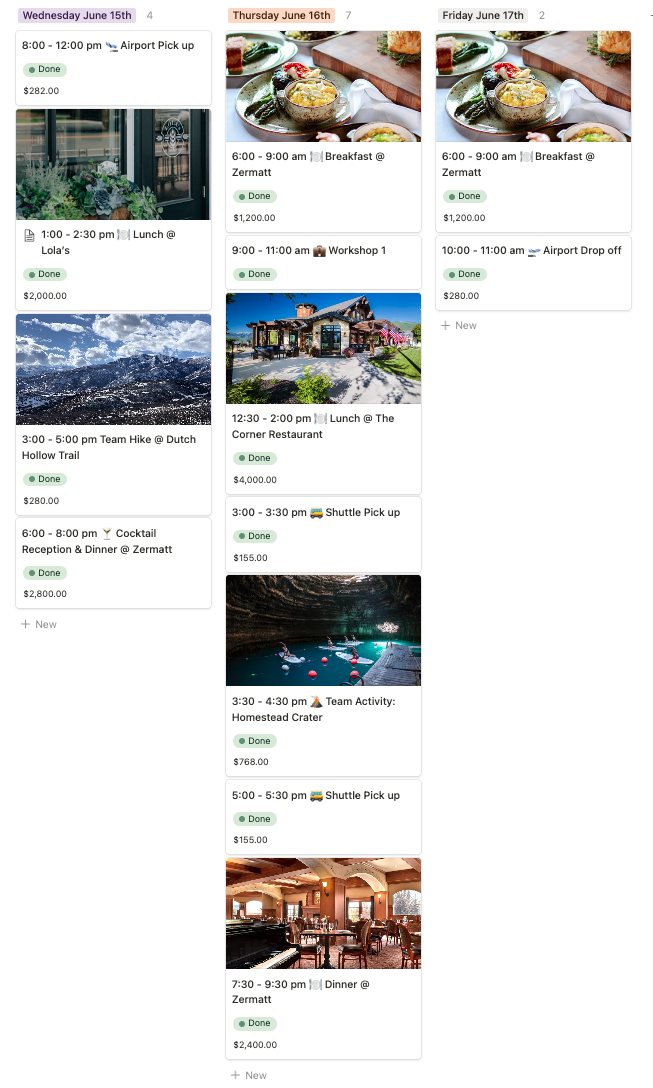Click the bus icon on the 3:00 Shuttle Pick up
Viewport: 653px width, 1088px height.
pos(316,513)
